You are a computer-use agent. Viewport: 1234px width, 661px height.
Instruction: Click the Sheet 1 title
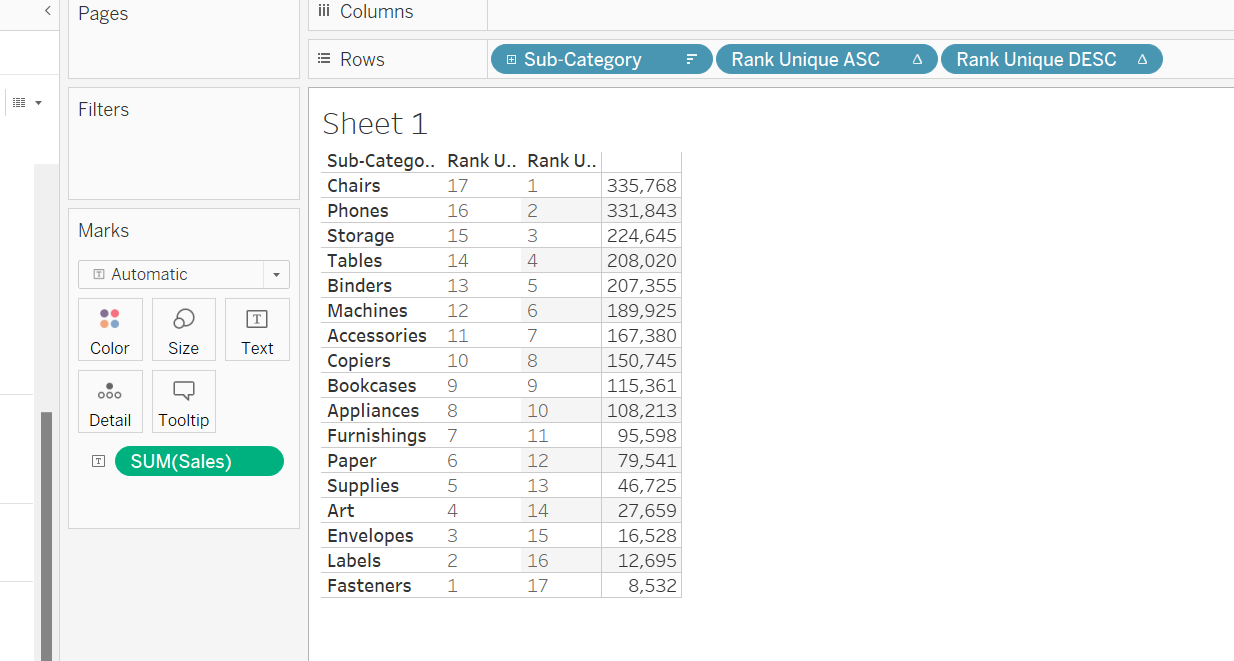pos(375,124)
